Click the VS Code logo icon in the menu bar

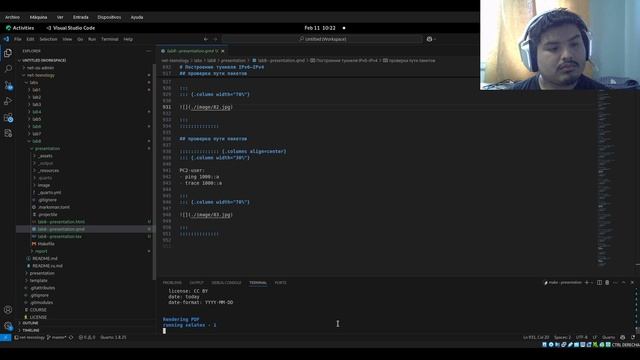[6, 39]
